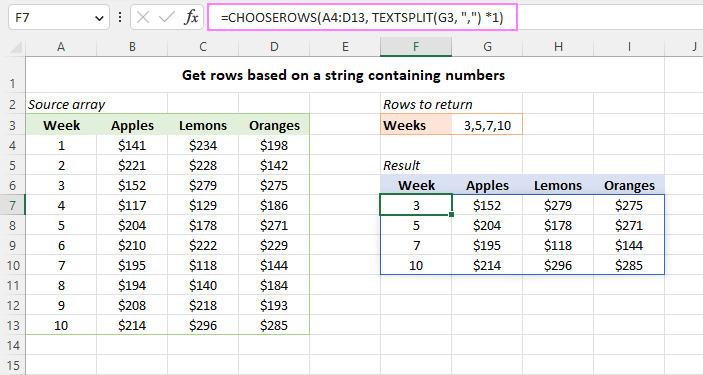Screen dimensions: 703x375
Task: Click the 'Result' label cell
Action: tap(416, 165)
